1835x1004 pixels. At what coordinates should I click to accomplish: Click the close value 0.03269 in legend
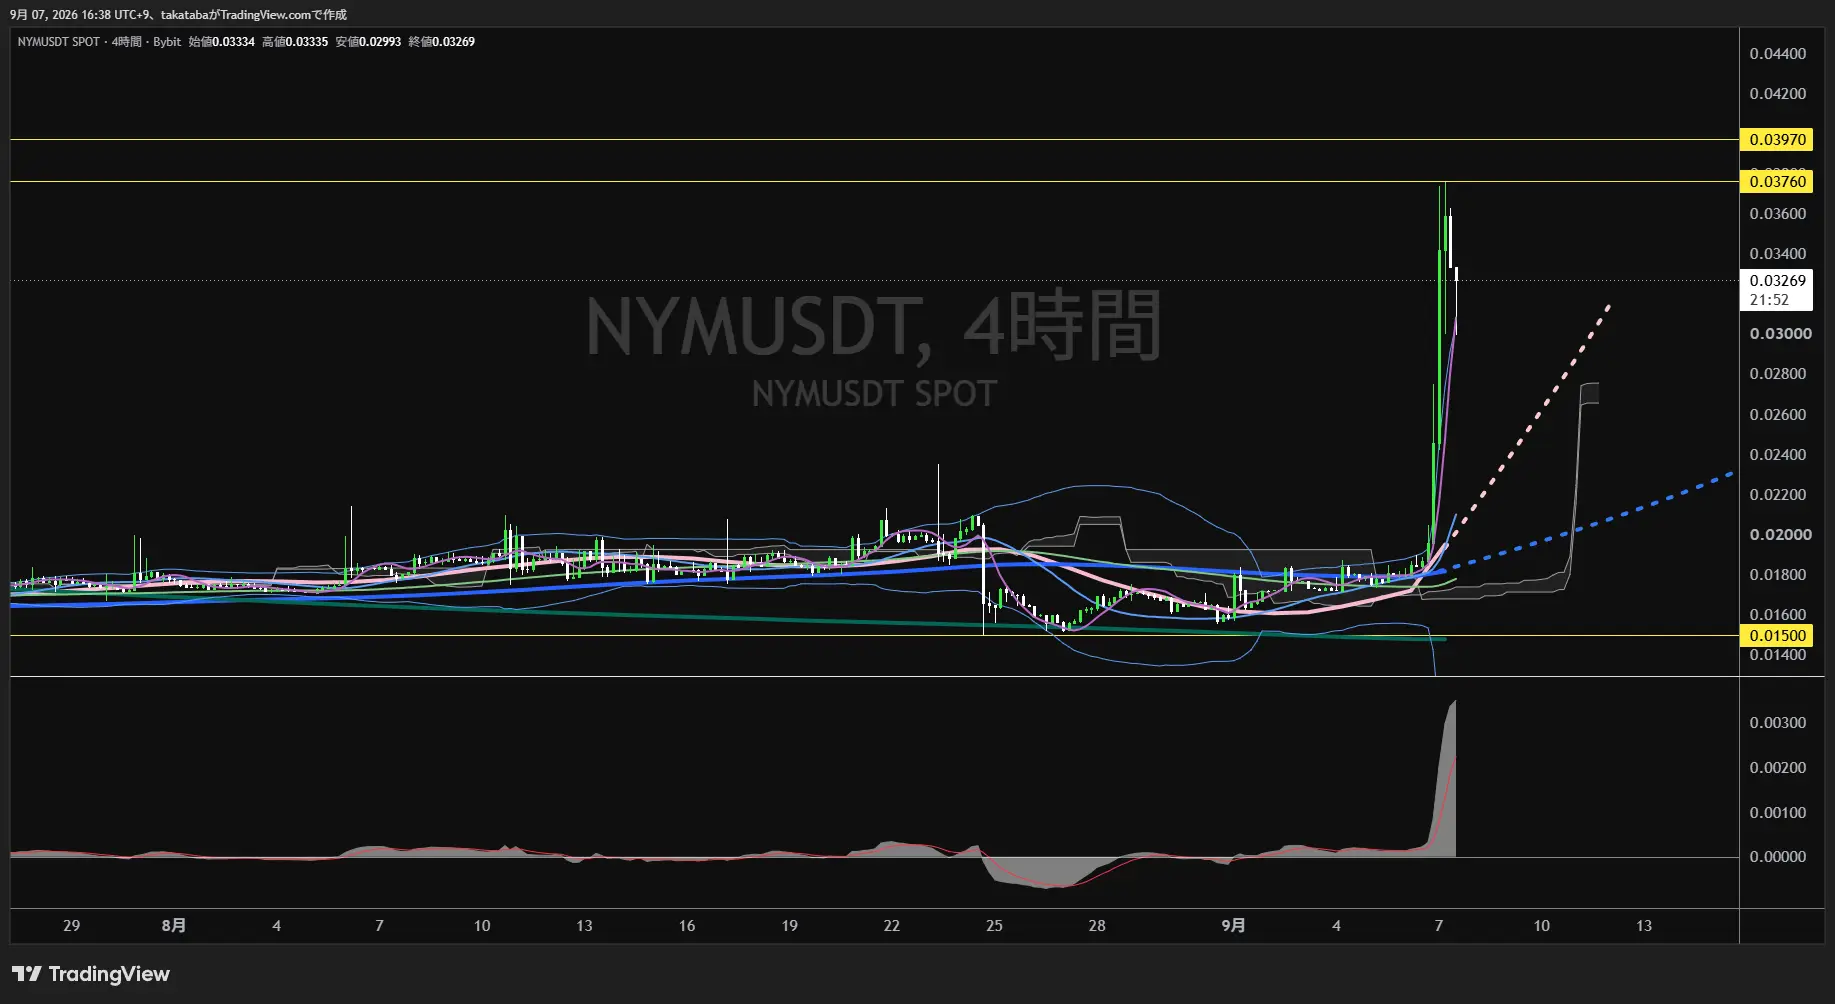pyautogui.click(x=454, y=42)
